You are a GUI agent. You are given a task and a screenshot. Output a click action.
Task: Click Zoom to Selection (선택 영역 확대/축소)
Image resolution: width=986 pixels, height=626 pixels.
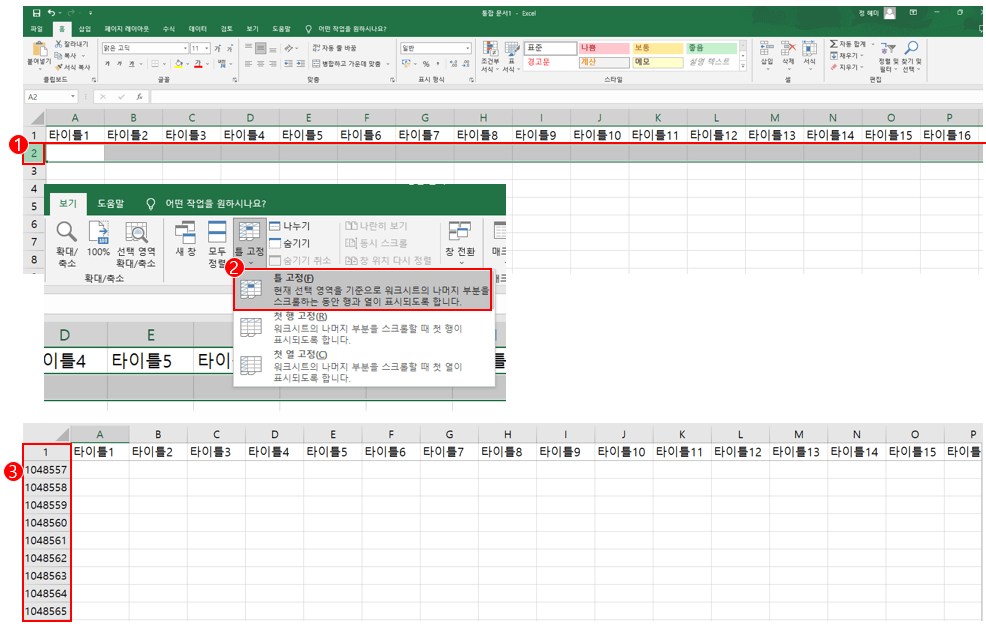[x=136, y=244]
